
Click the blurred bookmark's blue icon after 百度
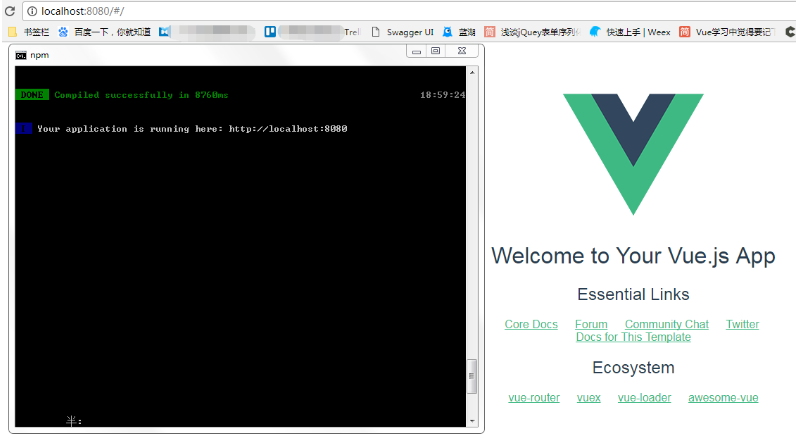click(x=164, y=32)
